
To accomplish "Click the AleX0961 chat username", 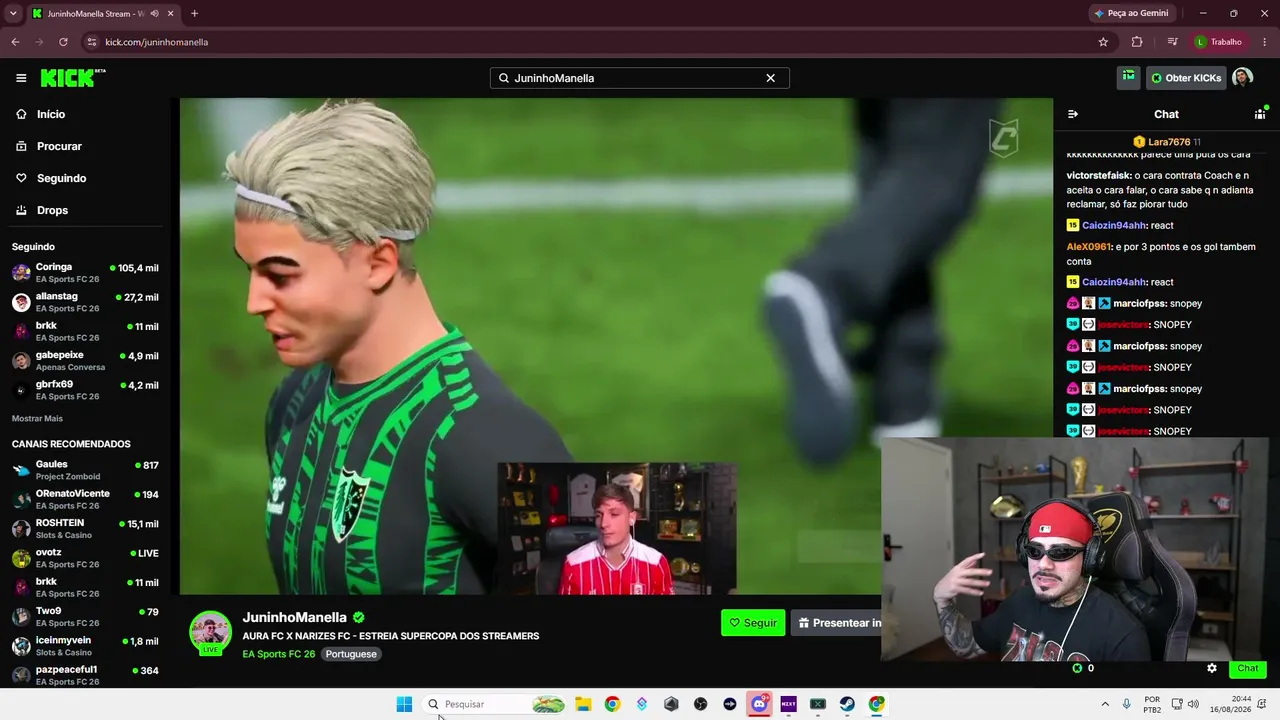I will click(1089, 247).
